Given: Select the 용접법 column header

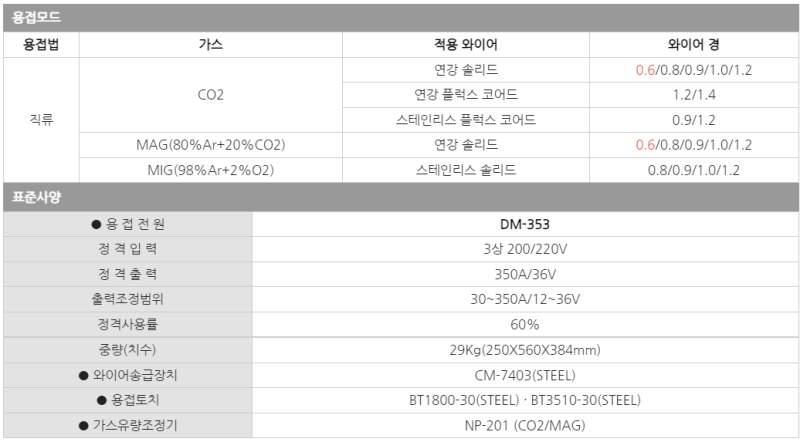Looking at the screenshot, I should coord(41,45).
